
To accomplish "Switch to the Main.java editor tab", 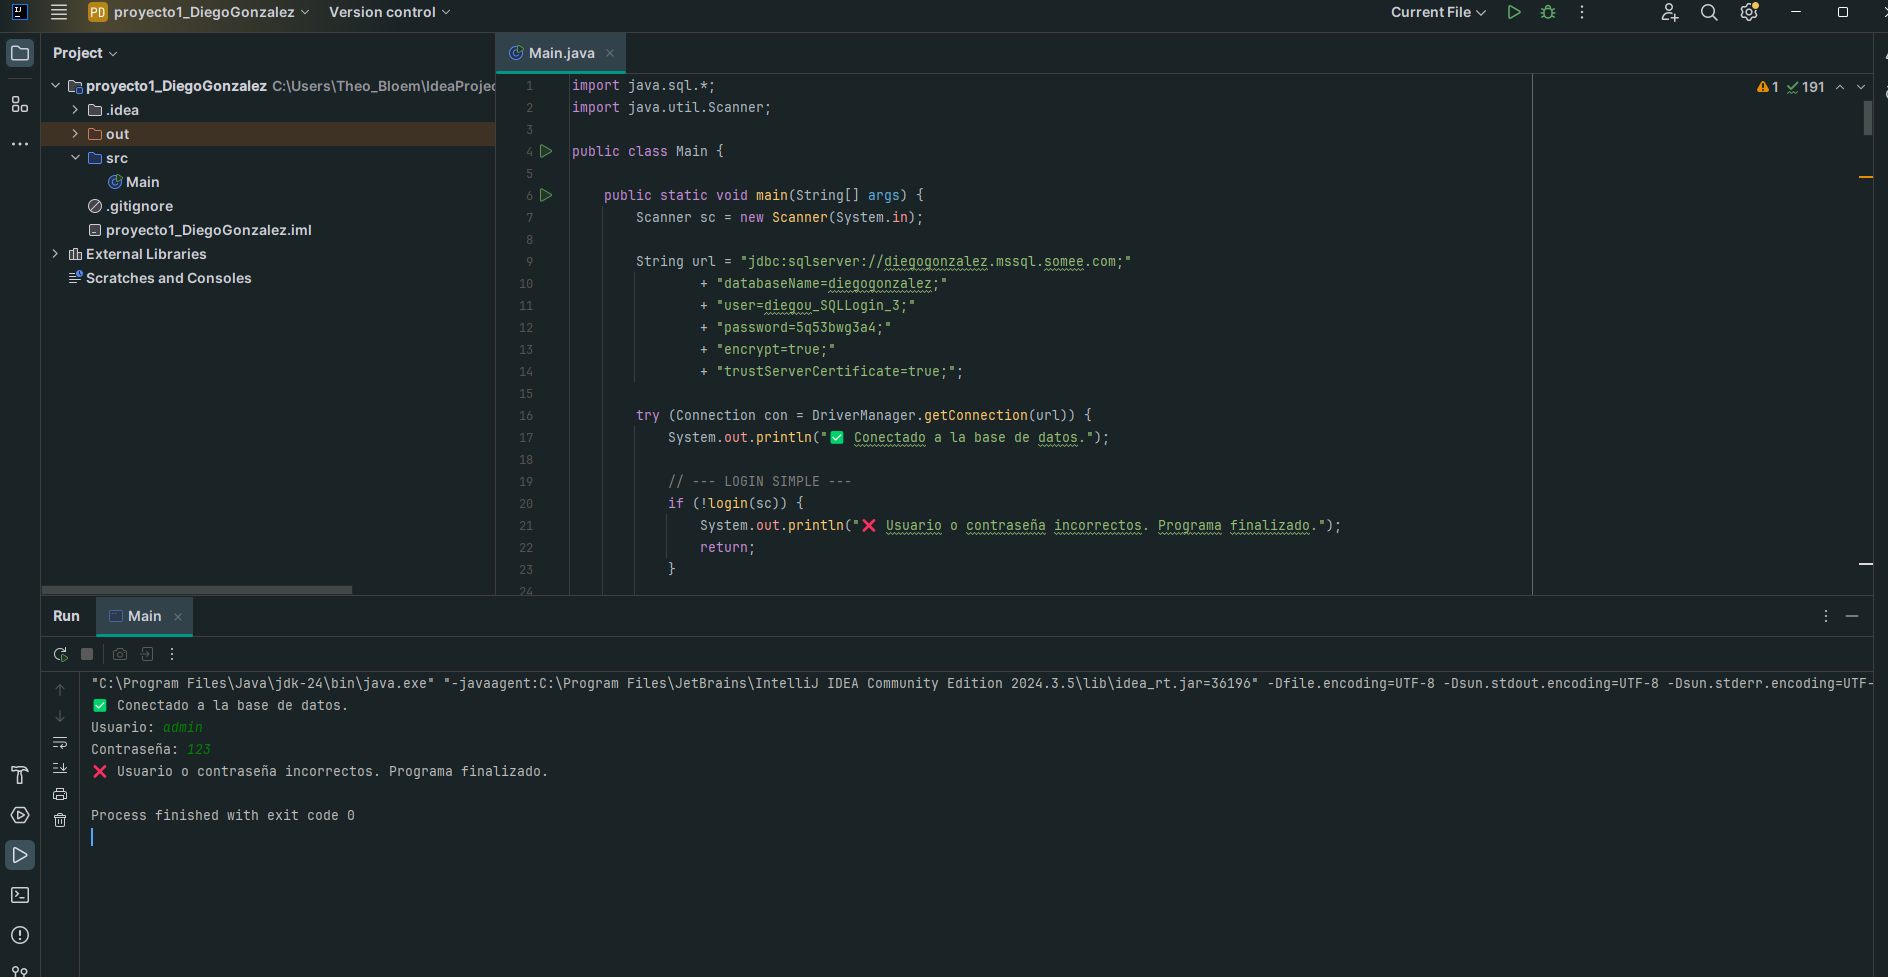I will coord(560,53).
